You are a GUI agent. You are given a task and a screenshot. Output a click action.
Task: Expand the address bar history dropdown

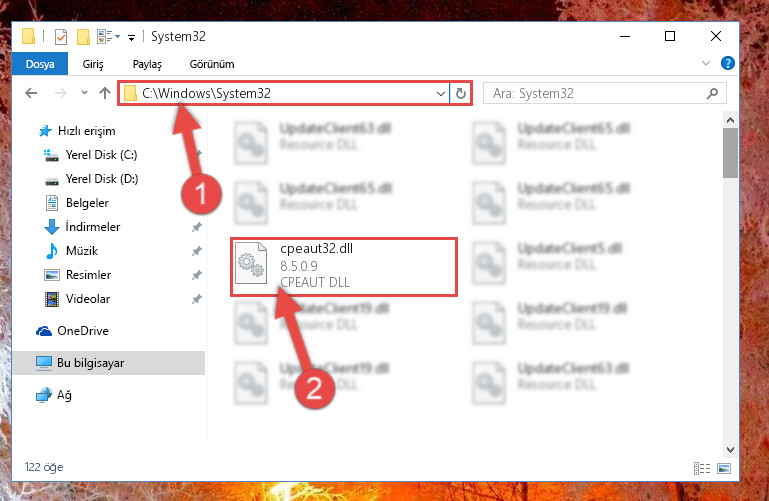[x=440, y=93]
